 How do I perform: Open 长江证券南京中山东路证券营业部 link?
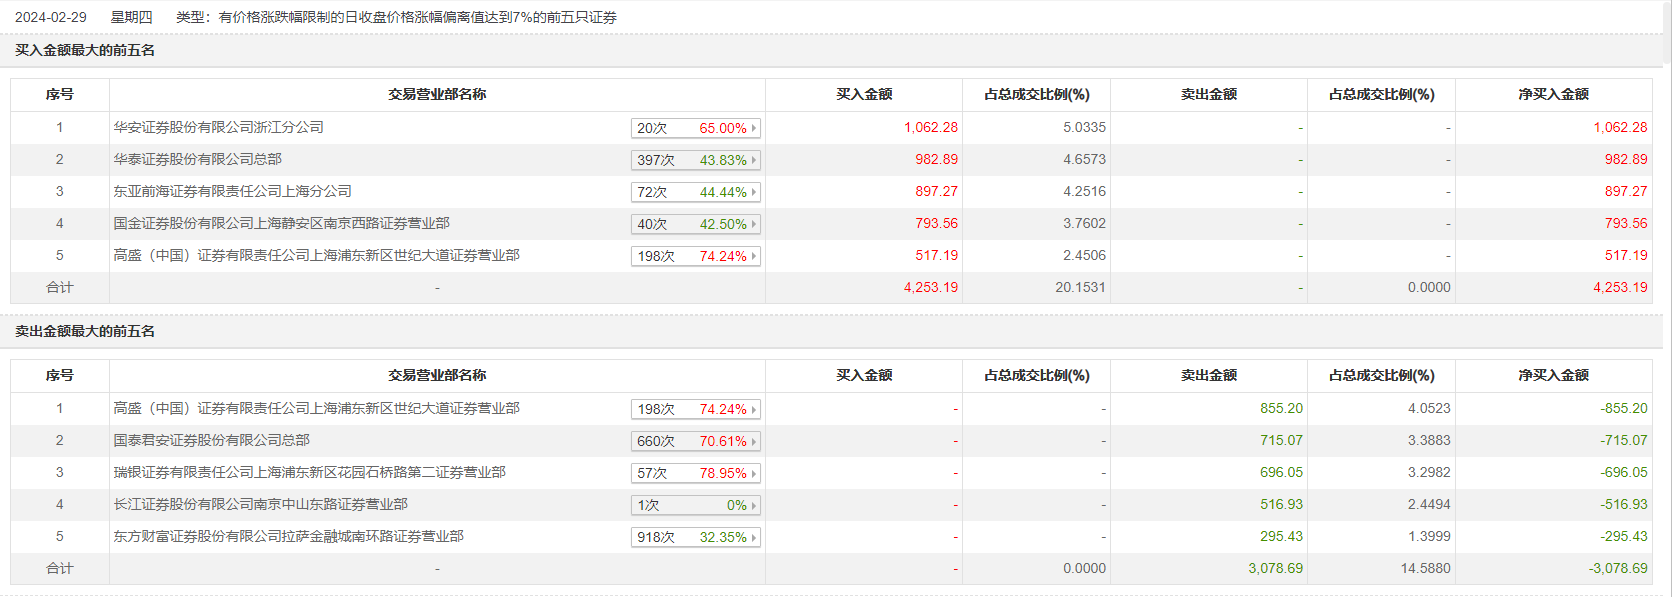260,505
